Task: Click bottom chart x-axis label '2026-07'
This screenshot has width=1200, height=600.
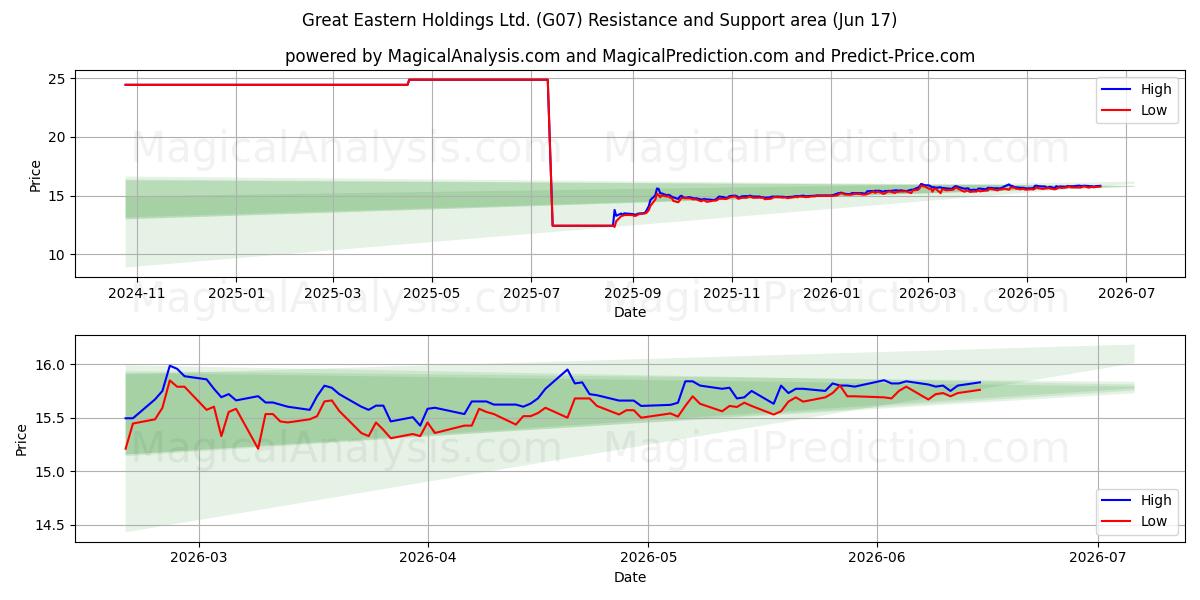Action: [x=1098, y=559]
